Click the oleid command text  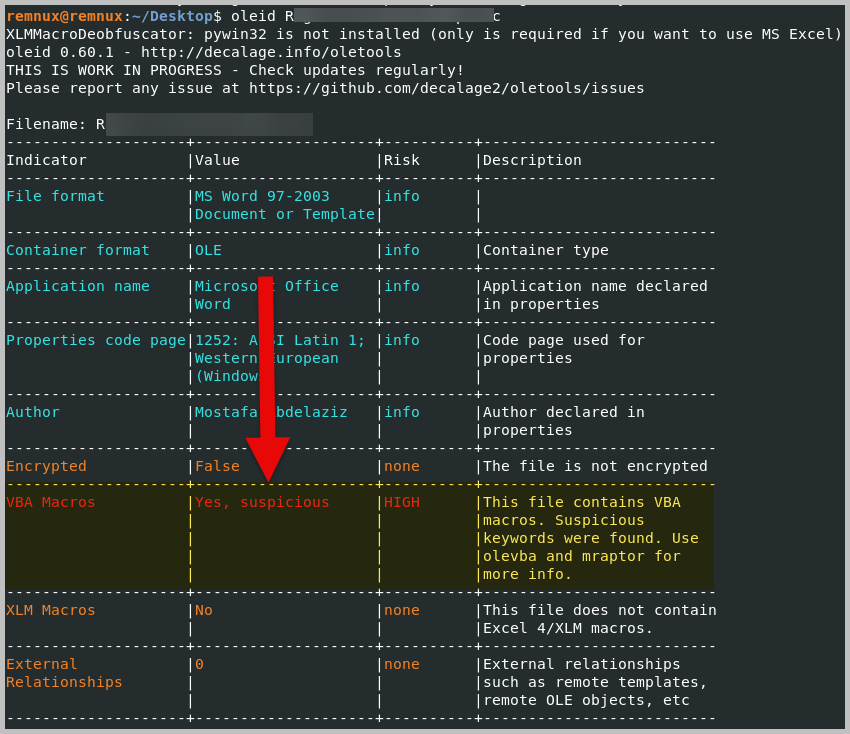click(251, 16)
